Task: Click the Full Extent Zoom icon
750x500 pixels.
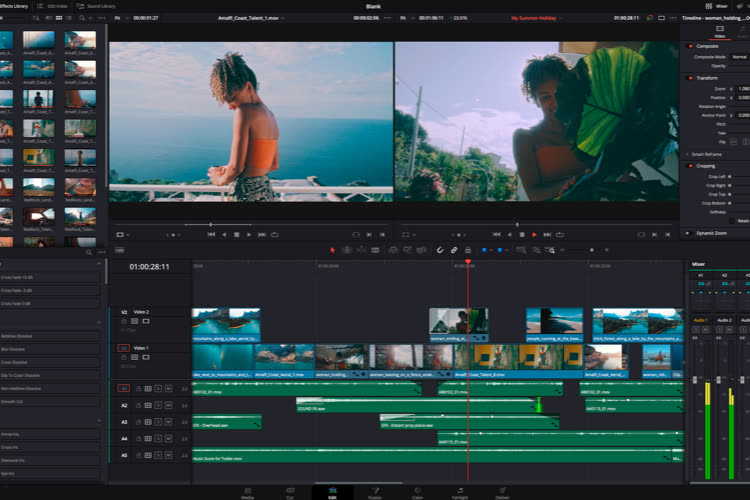Action: point(521,250)
